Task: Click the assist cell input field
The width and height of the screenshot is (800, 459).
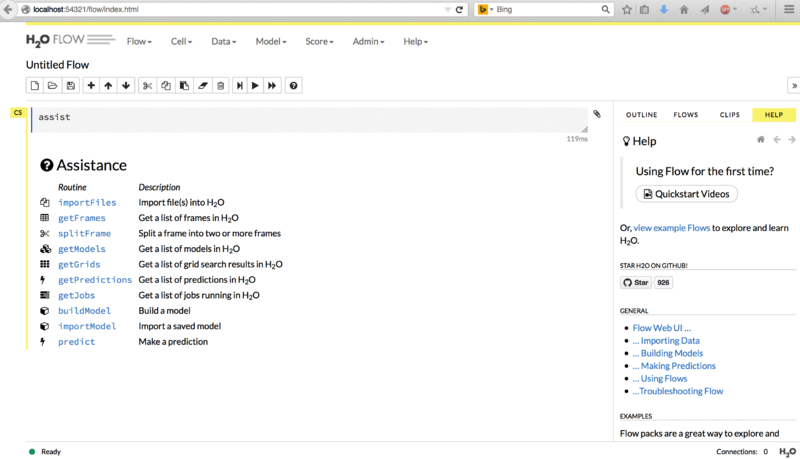Action: pos(310,120)
